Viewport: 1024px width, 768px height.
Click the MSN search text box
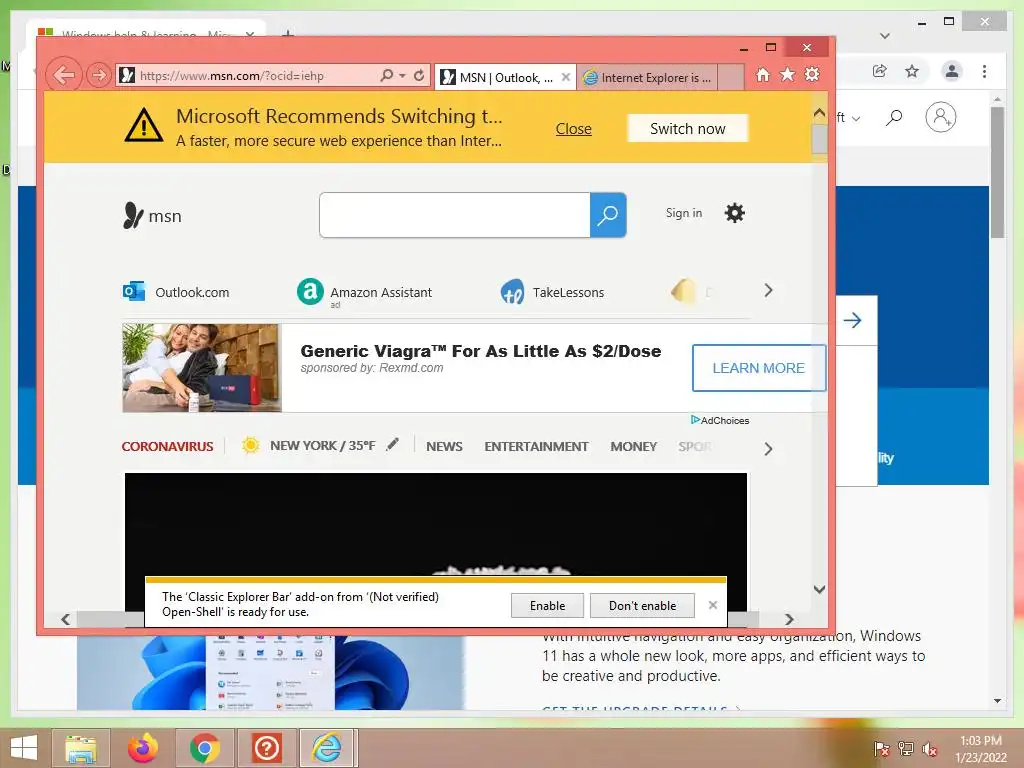(455, 215)
